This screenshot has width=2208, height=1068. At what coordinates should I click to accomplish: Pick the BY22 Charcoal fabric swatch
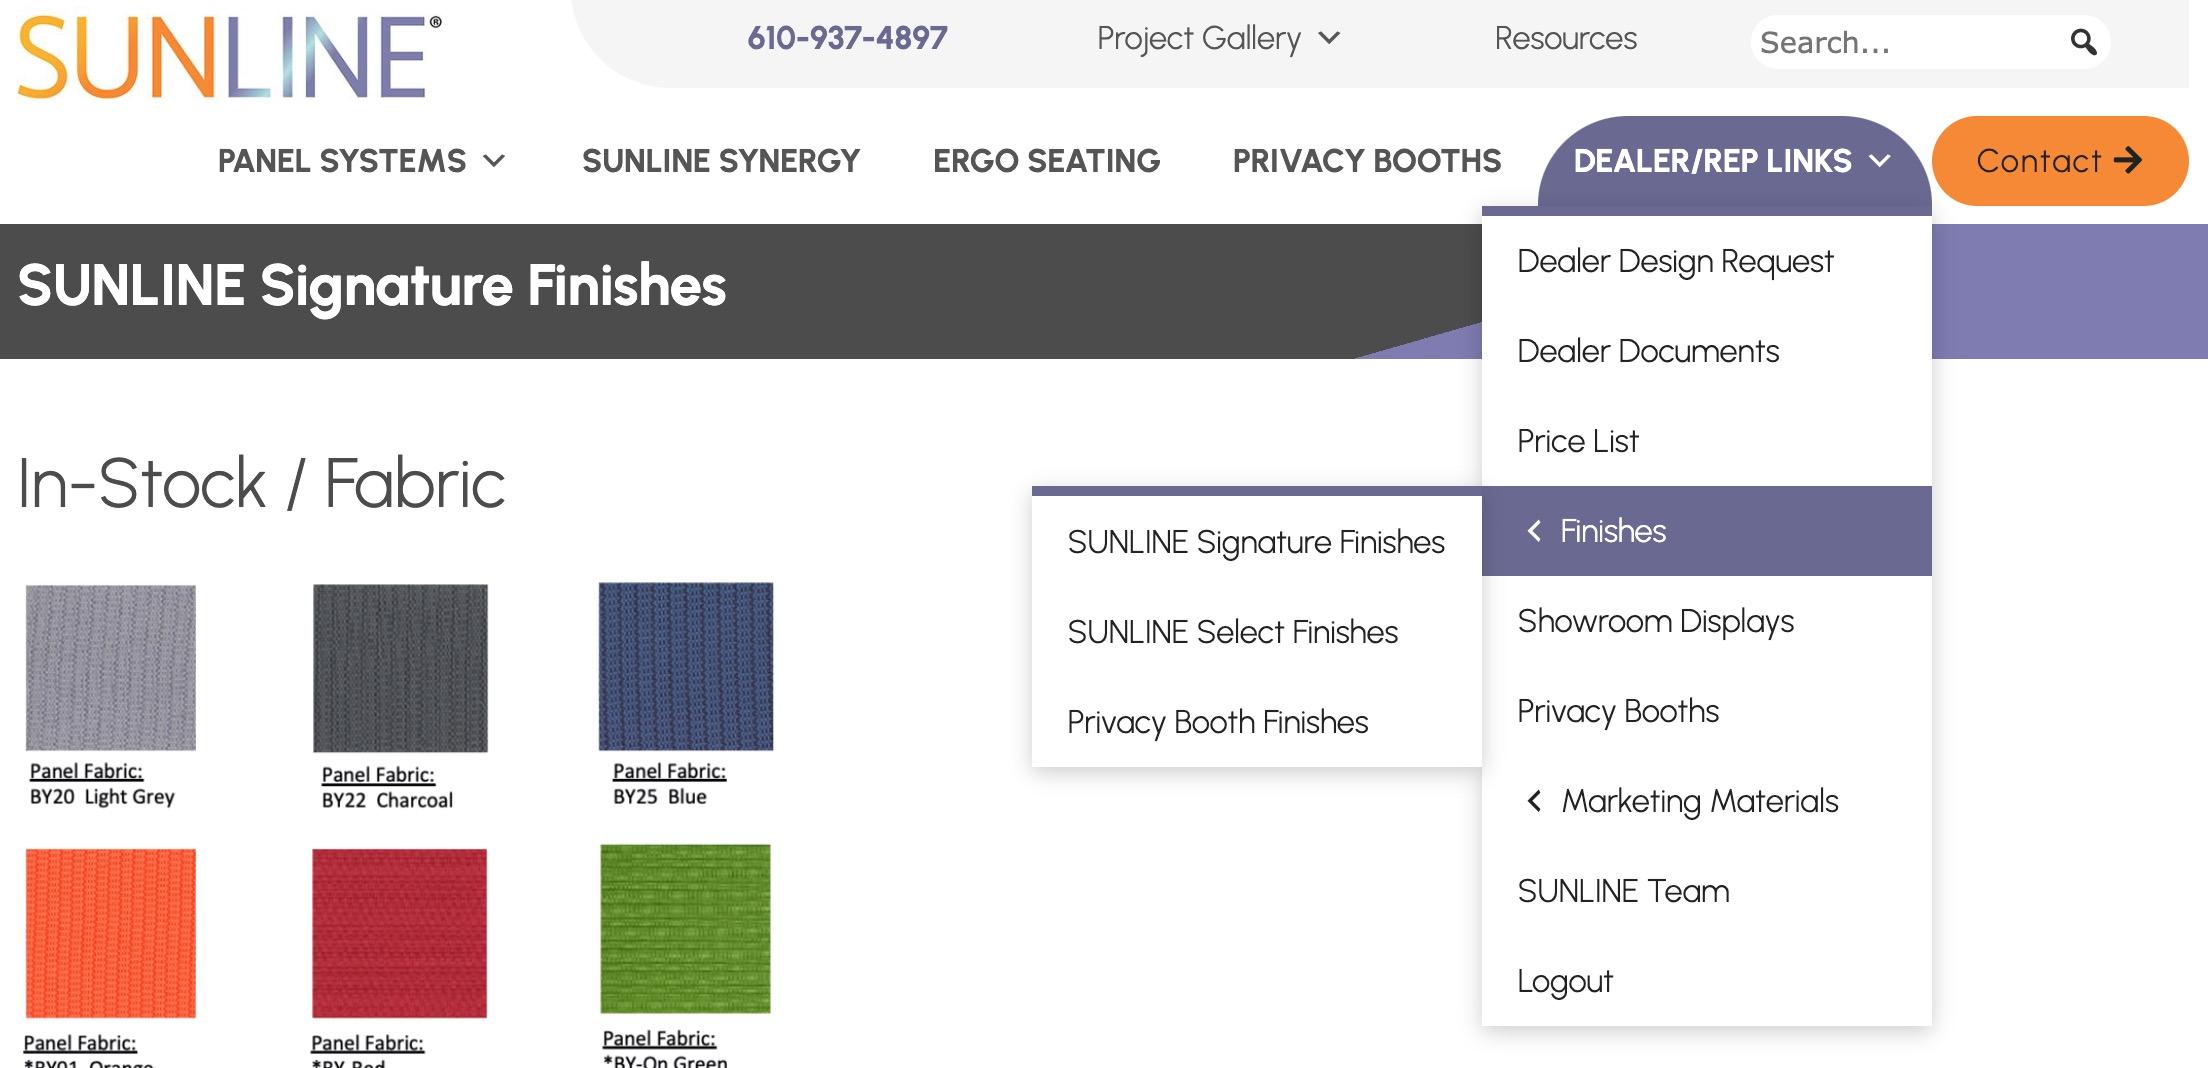click(x=400, y=668)
